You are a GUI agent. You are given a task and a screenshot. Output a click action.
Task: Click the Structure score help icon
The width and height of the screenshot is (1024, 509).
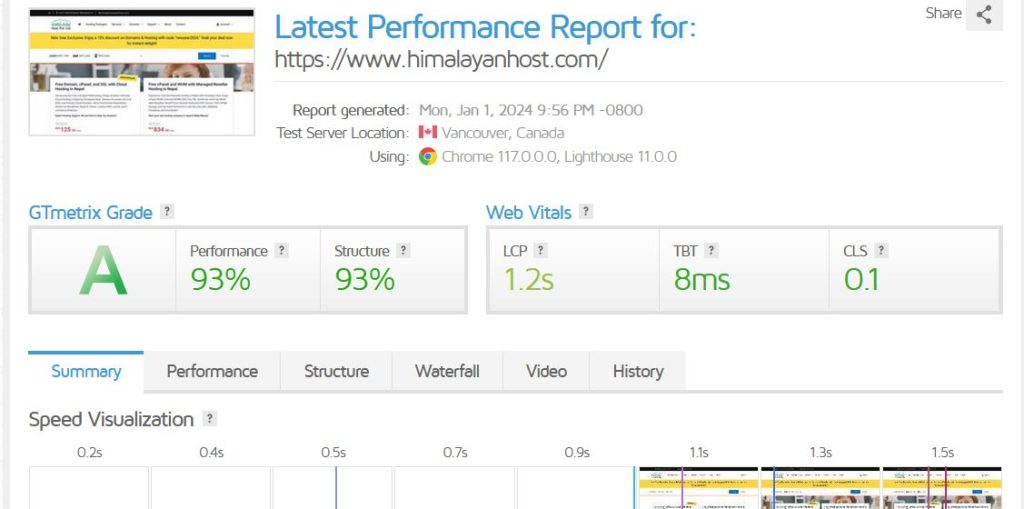tap(403, 251)
